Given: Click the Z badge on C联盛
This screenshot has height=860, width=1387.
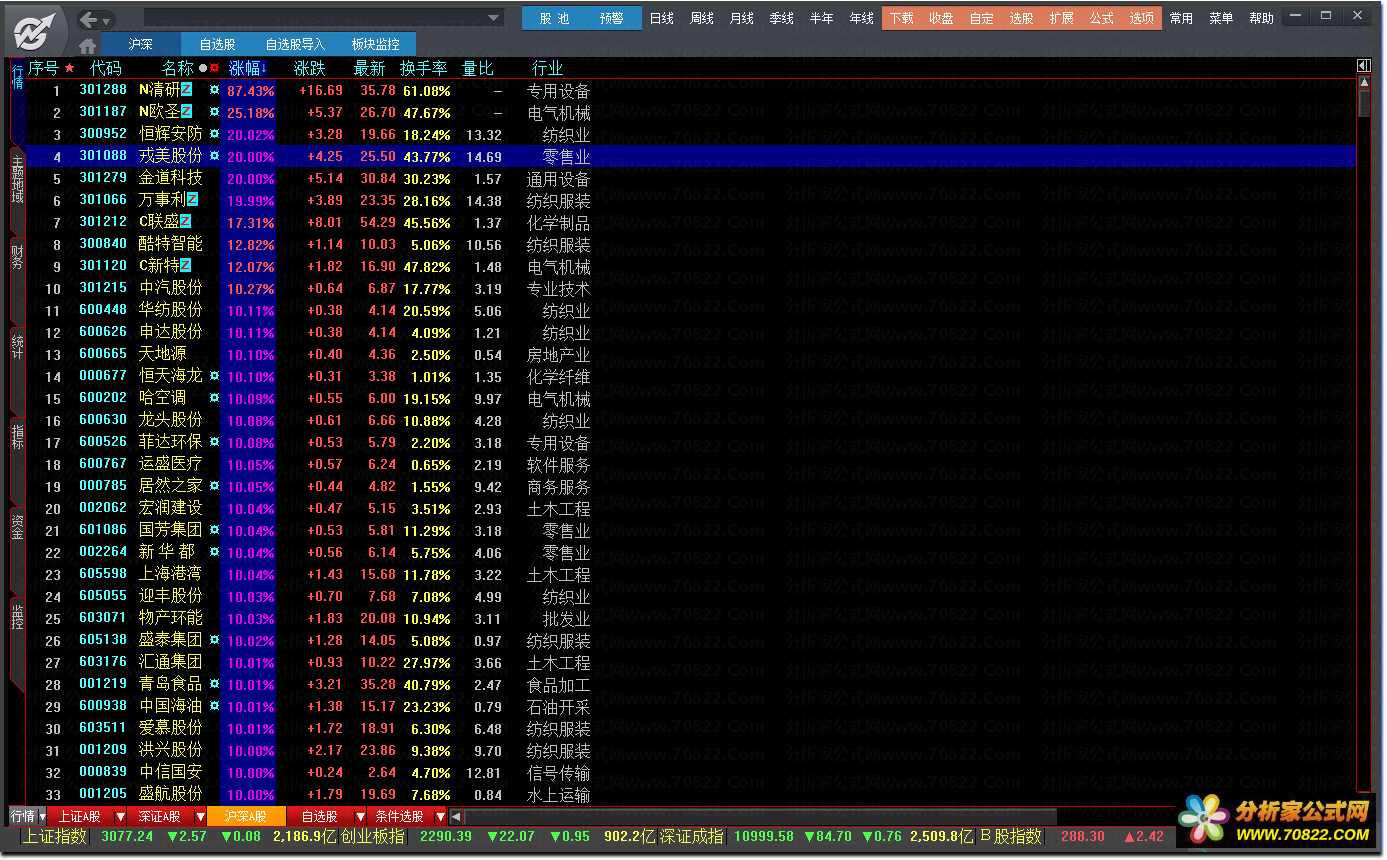Looking at the screenshot, I should (186, 221).
